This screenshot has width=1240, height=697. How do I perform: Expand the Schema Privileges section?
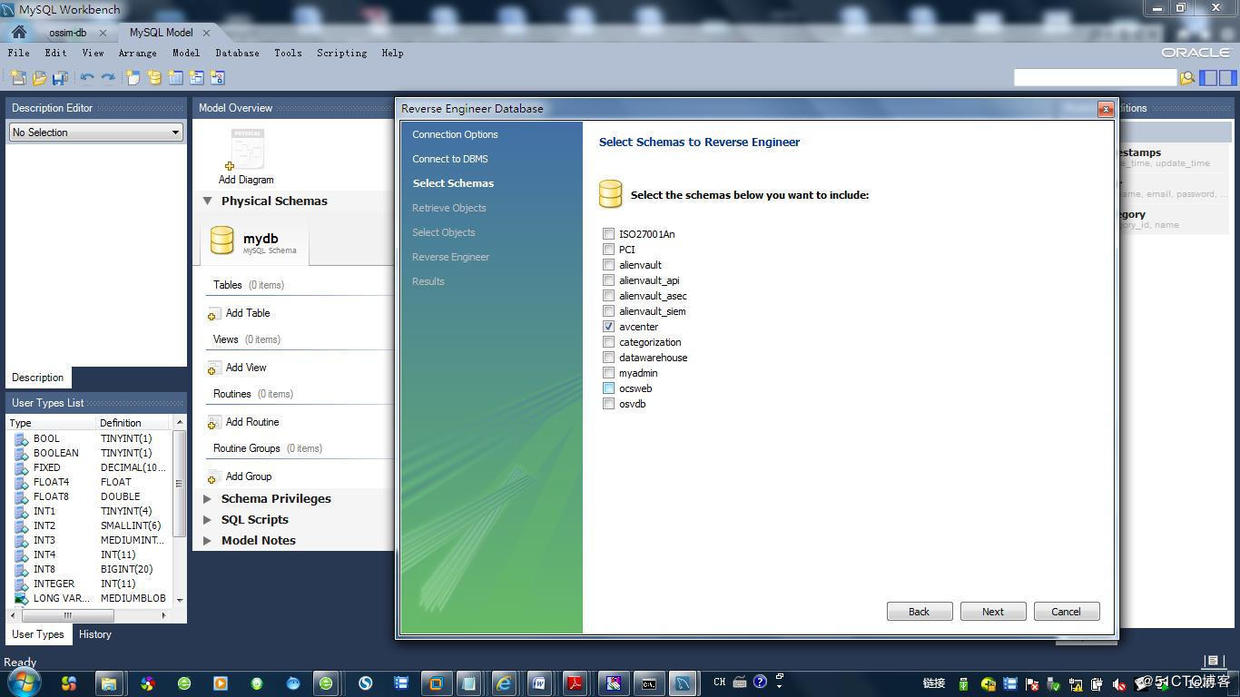(208, 499)
